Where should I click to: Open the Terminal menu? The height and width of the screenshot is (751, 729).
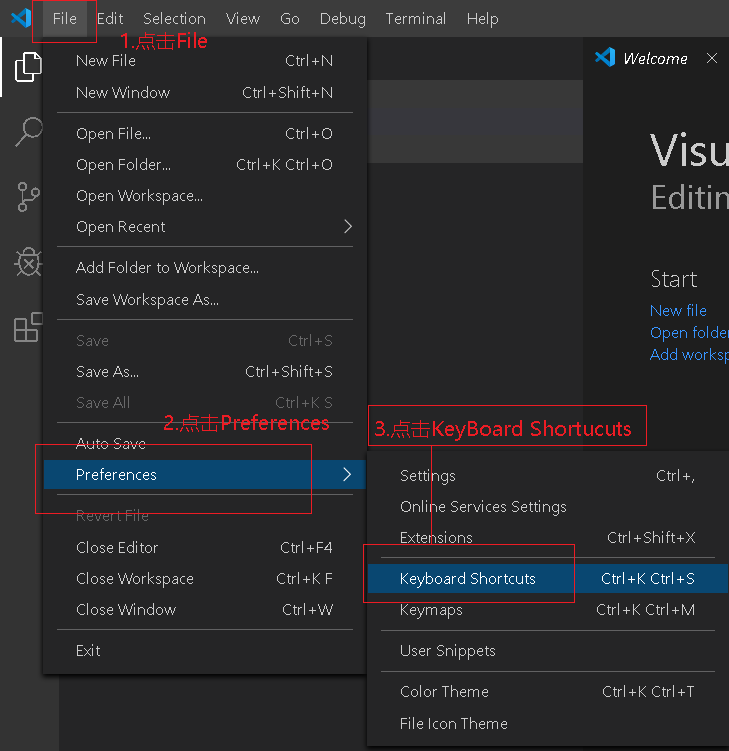(x=416, y=18)
